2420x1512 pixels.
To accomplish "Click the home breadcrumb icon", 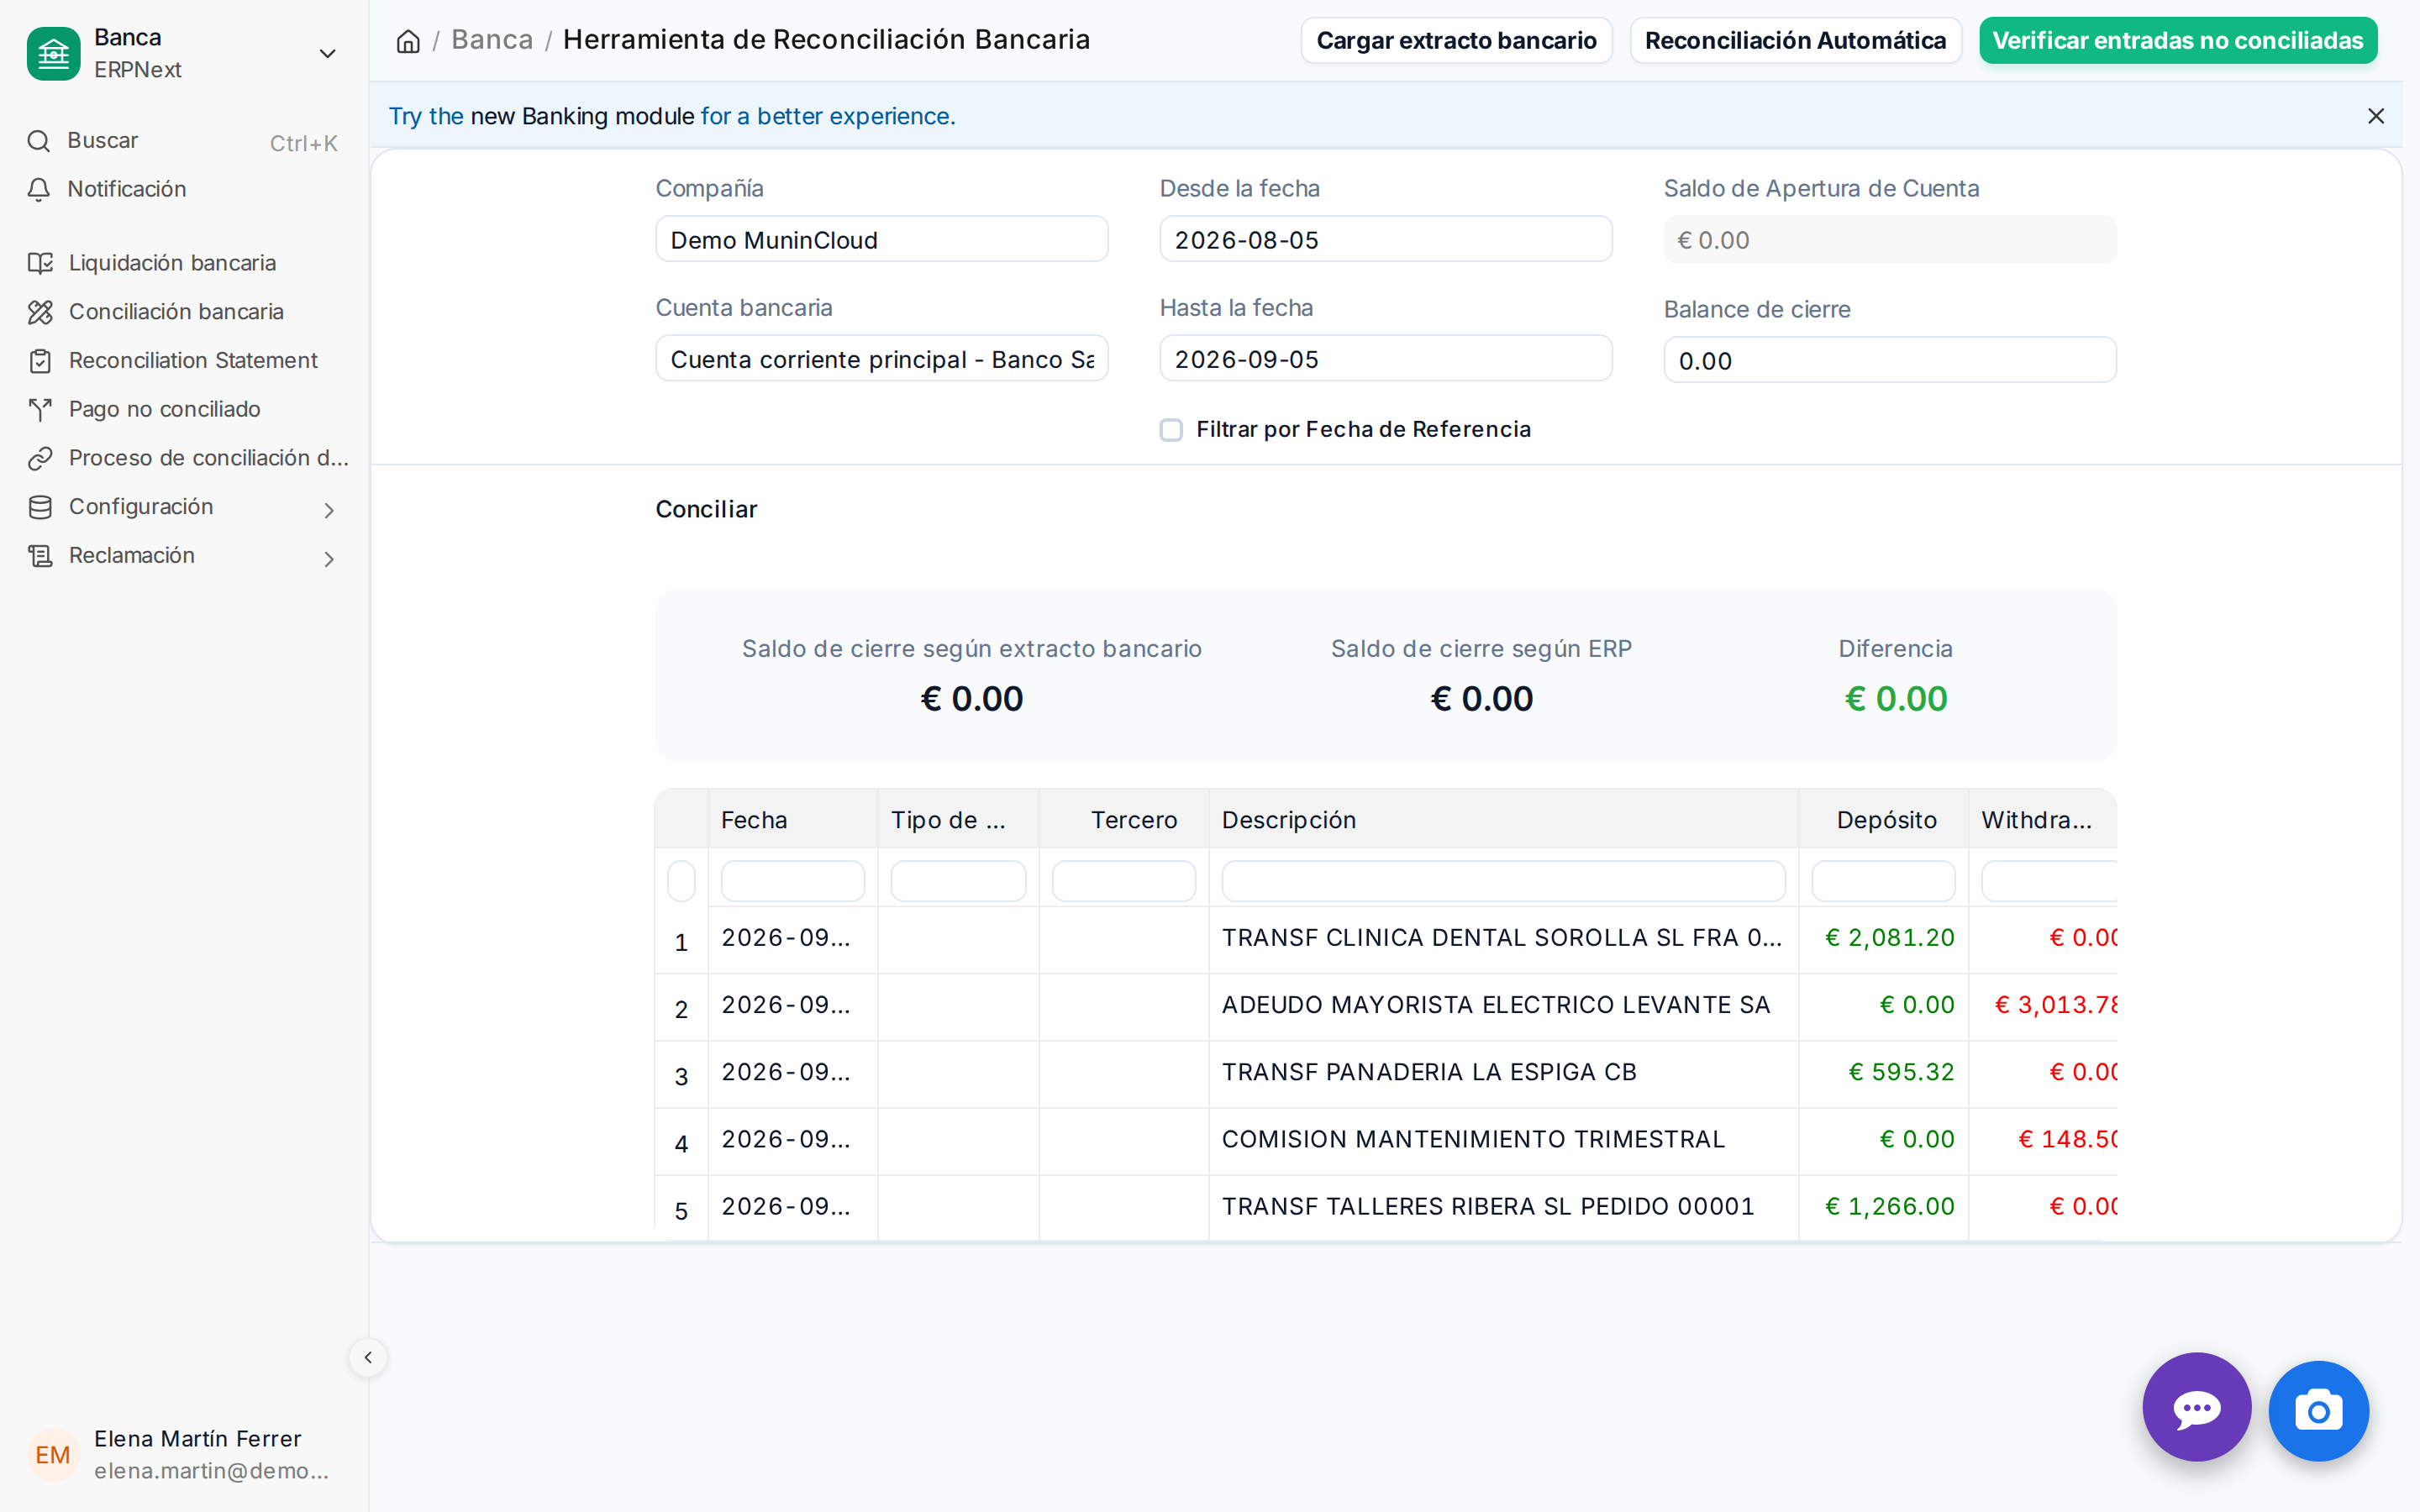I will point(408,41).
